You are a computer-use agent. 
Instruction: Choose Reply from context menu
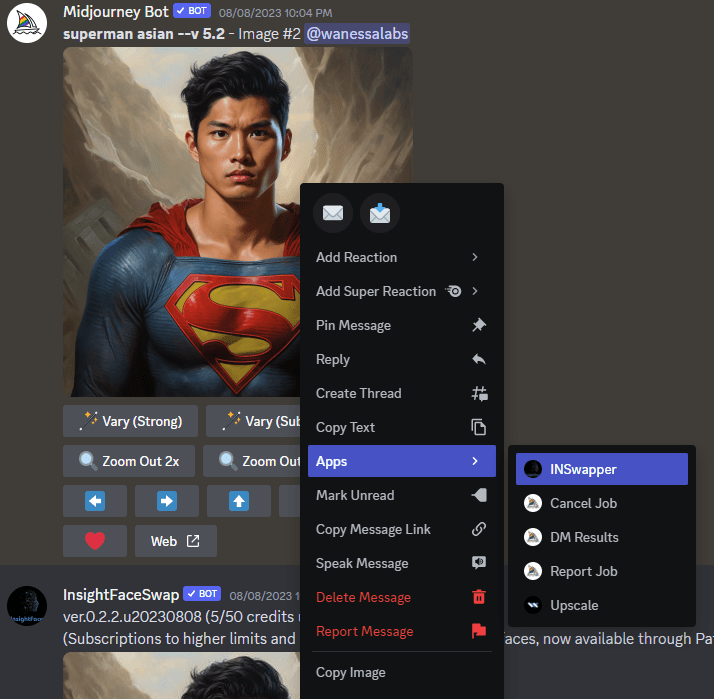pos(402,359)
